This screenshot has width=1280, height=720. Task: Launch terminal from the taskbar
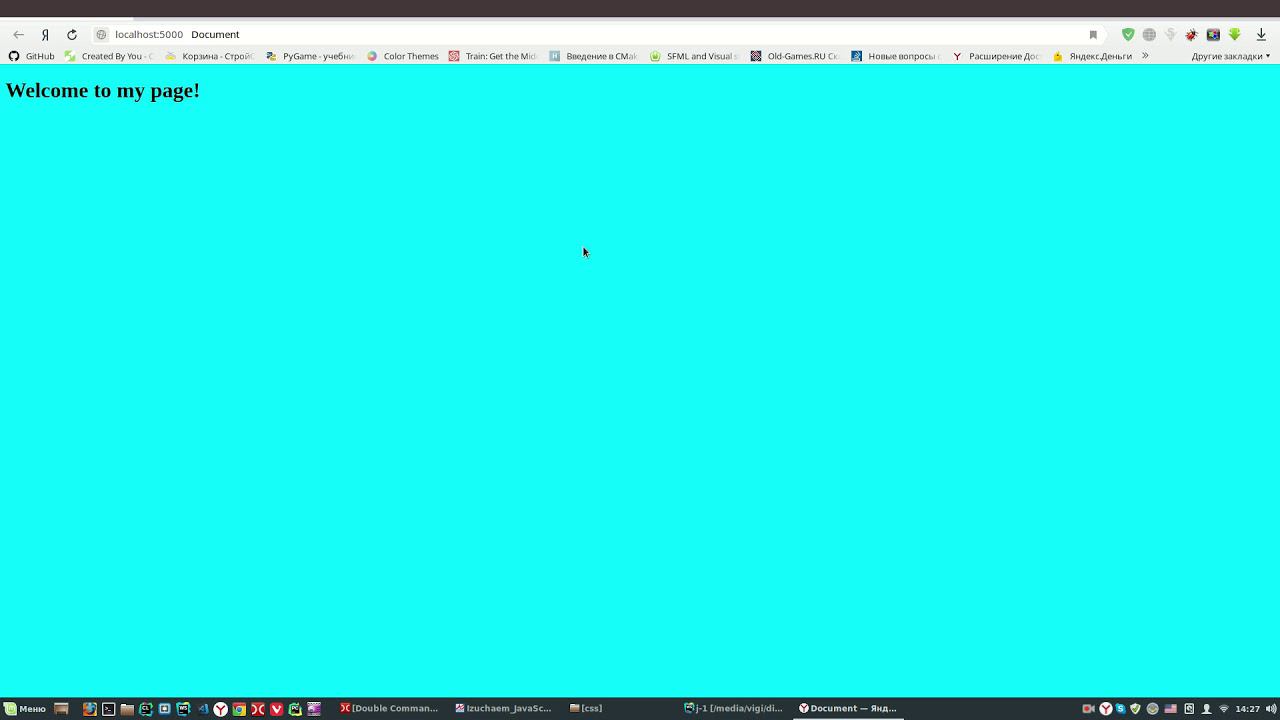tap(108, 708)
